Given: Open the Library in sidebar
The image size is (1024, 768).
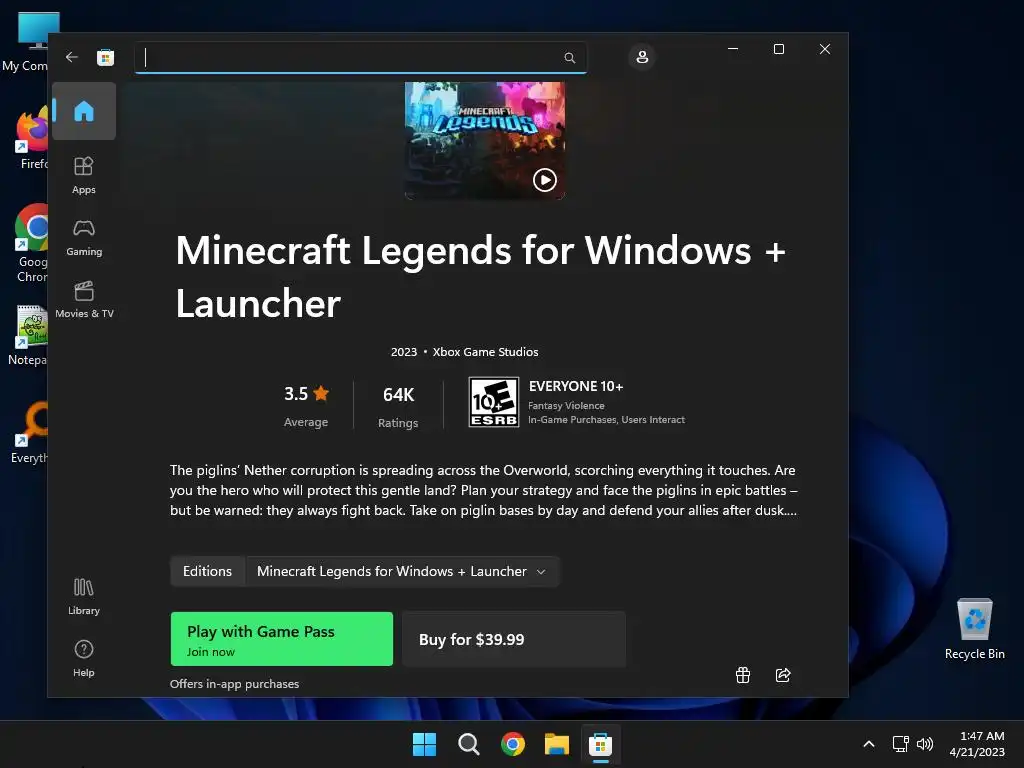Looking at the screenshot, I should click(x=84, y=596).
